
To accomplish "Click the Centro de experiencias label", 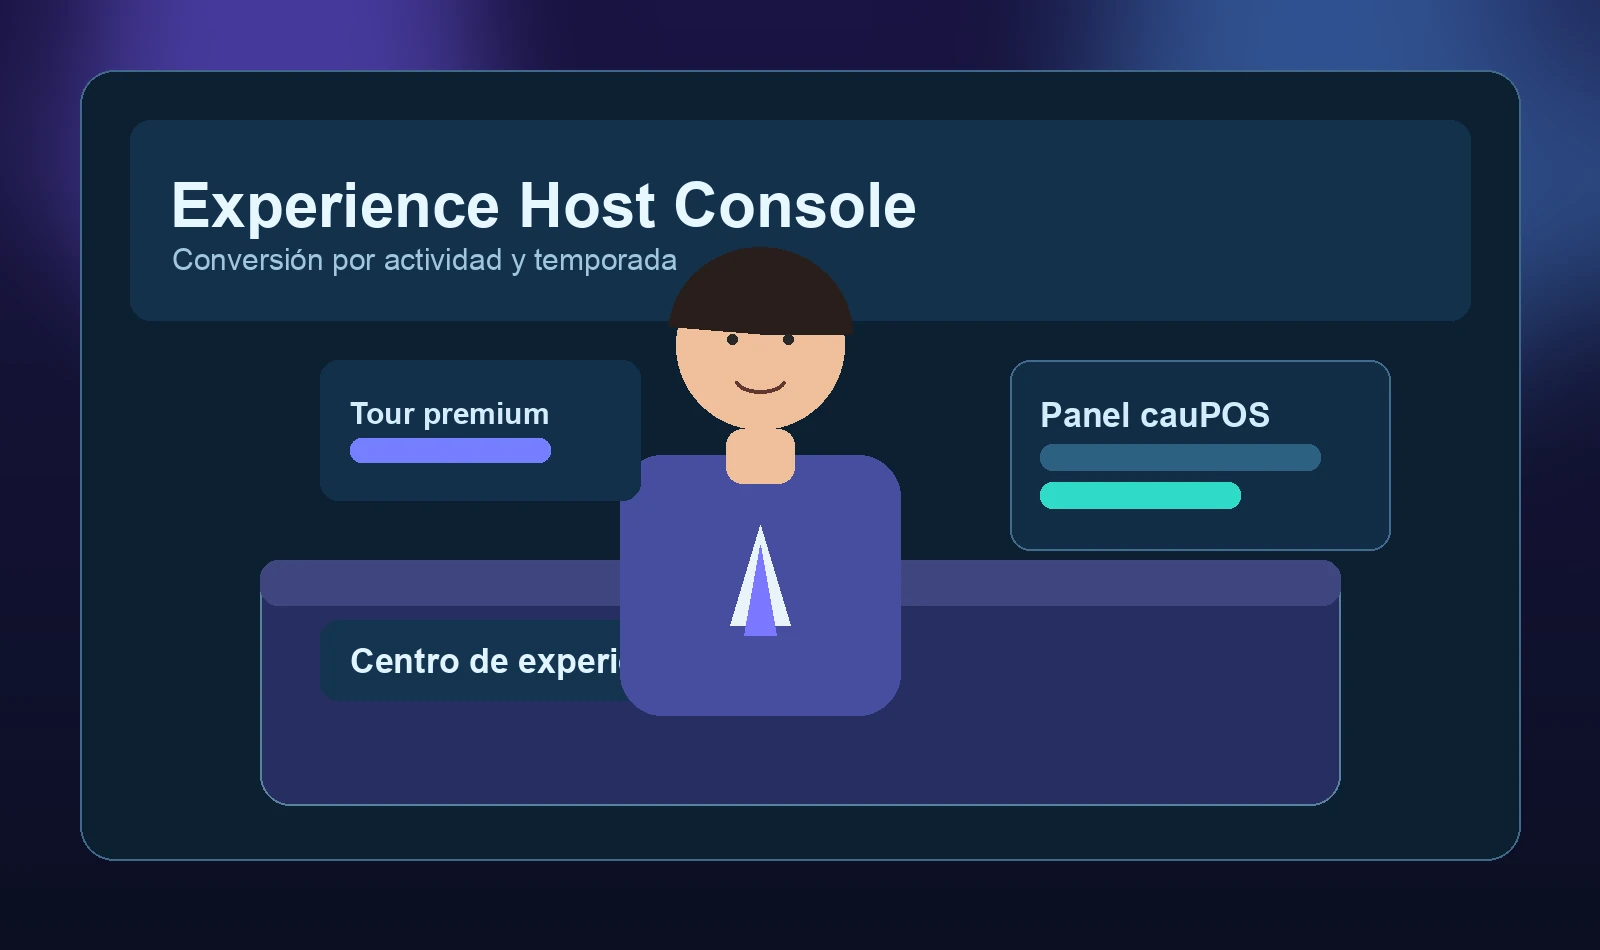I will pyautogui.click(x=490, y=661).
